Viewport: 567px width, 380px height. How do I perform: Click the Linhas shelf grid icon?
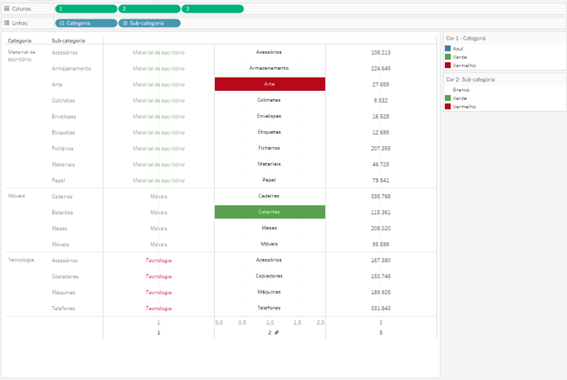pos(7,23)
